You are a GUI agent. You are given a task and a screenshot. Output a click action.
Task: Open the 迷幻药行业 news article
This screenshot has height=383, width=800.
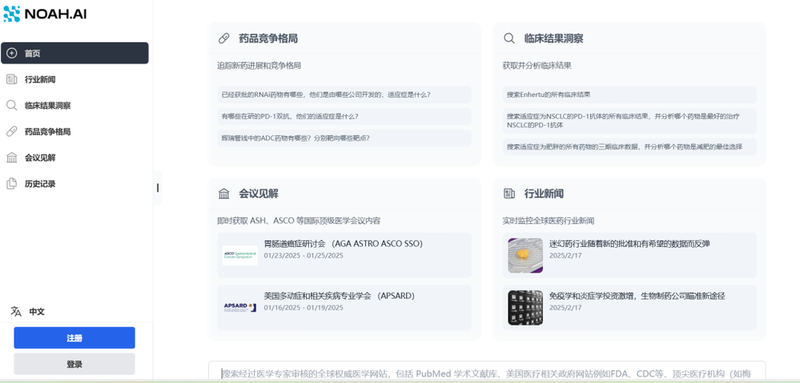[x=630, y=255]
